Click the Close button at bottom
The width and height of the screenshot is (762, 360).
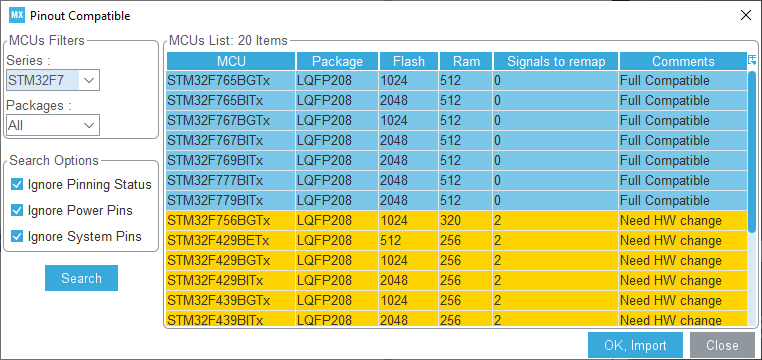point(722,345)
